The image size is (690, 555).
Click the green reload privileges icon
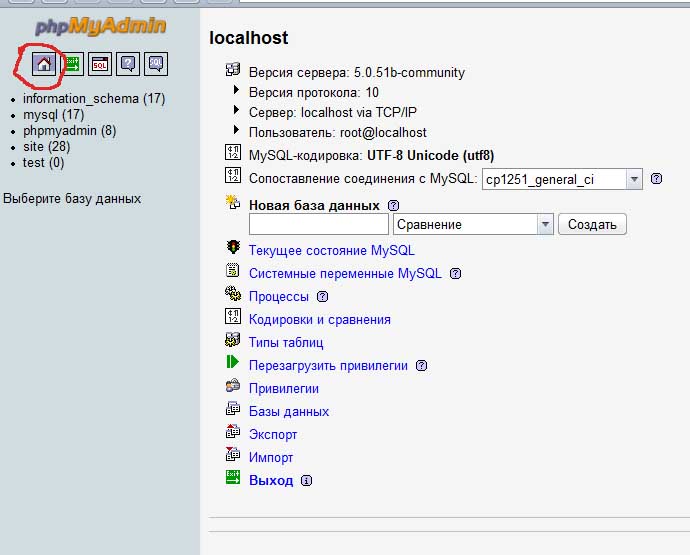[x=233, y=362]
